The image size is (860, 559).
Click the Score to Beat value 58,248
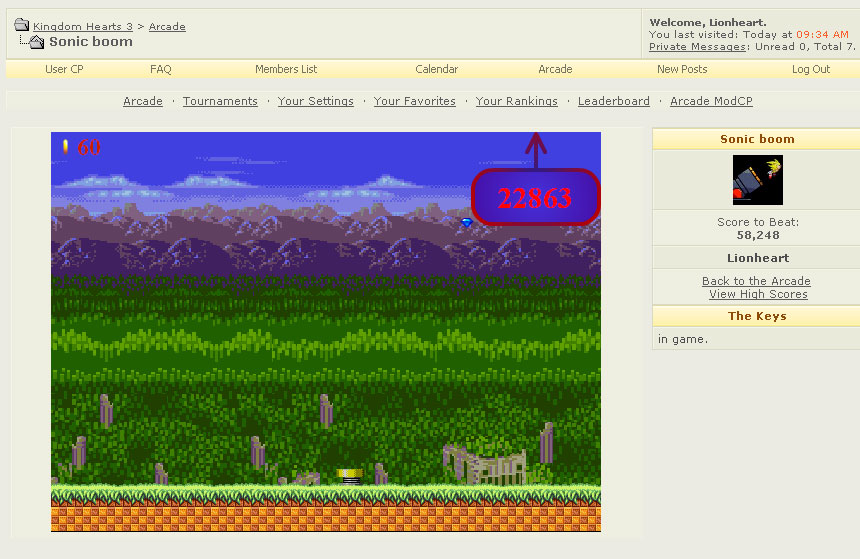[x=758, y=235]
